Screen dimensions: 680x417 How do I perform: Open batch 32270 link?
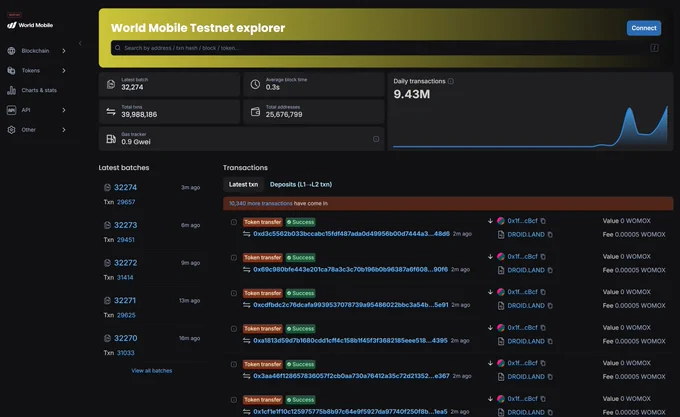125,338
